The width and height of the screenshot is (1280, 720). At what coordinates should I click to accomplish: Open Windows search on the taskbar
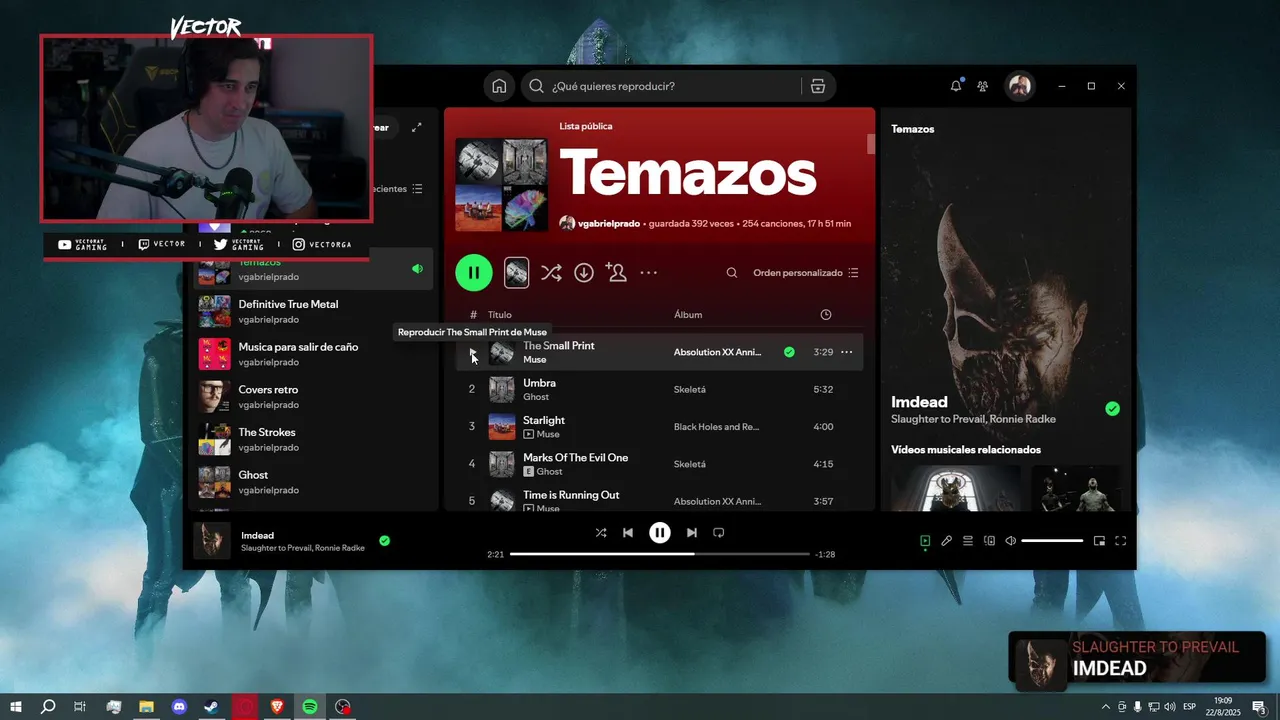[48, 707]
